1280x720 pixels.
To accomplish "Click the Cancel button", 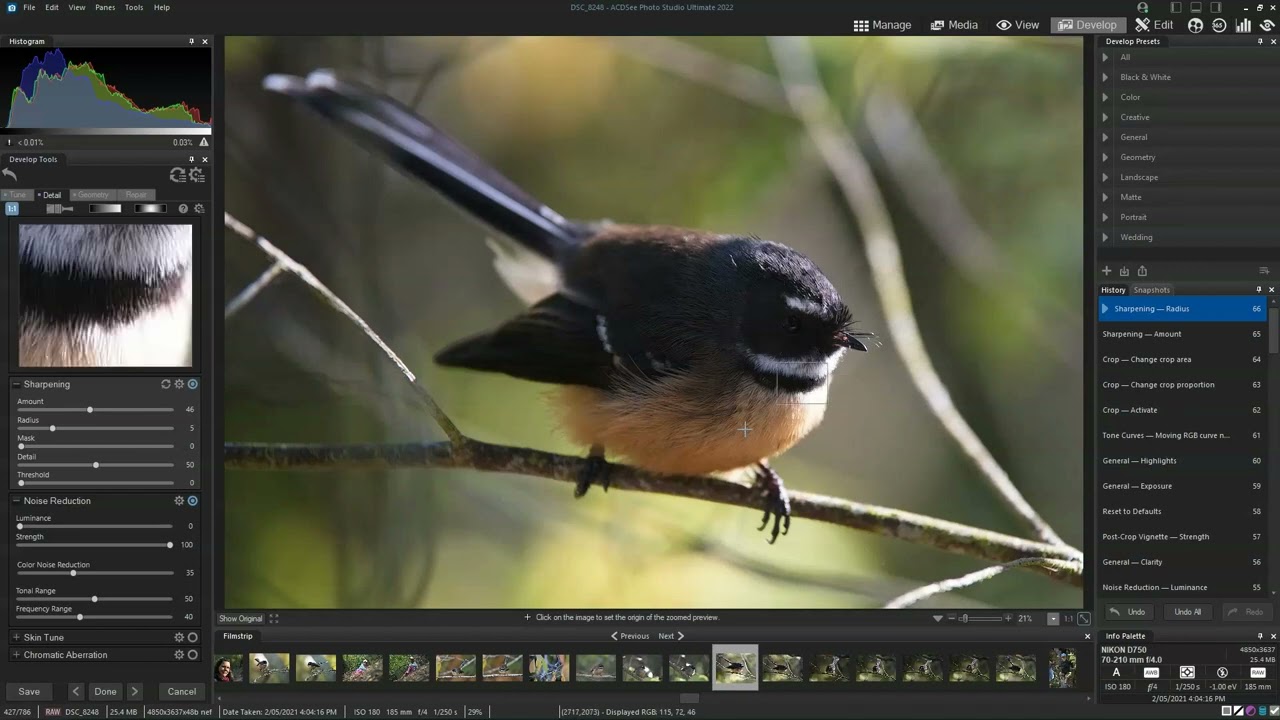I will click(182, 691).
